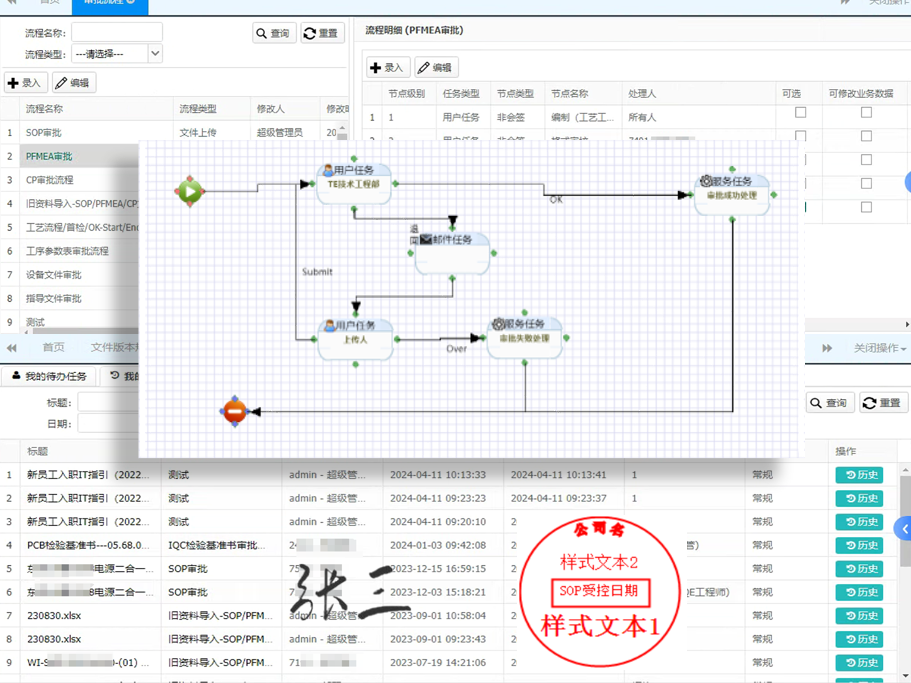This screenshot has width=911, height=683.
Task: Click 编辑 edit button in process list toolbar
Action: click(74, 82)
